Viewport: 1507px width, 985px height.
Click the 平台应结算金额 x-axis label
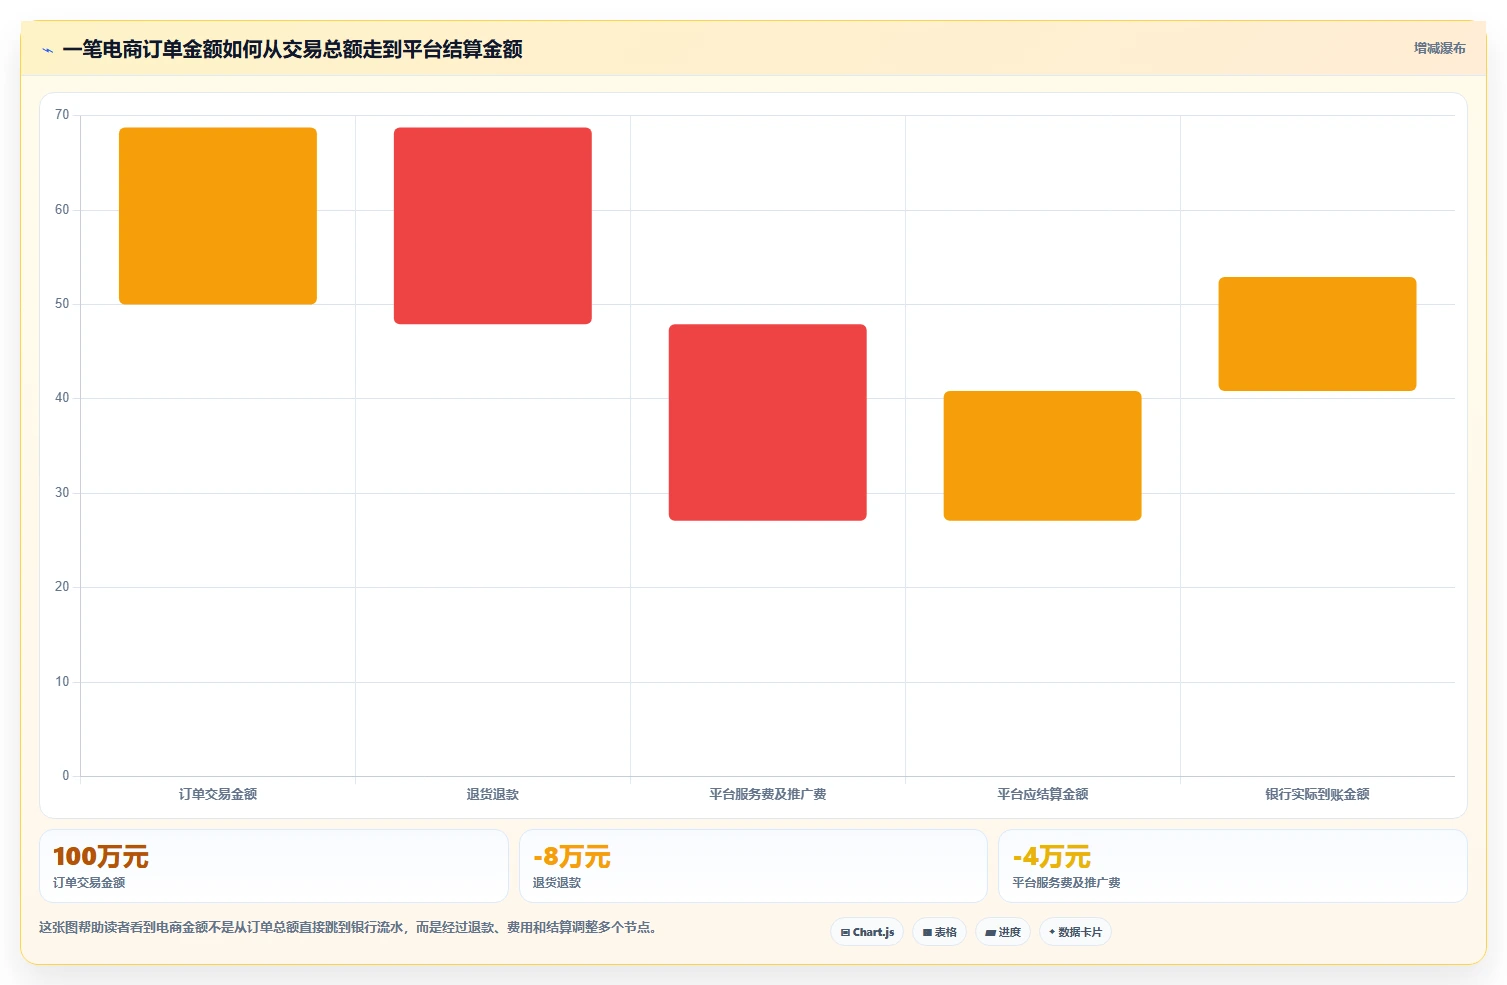click(x=1042, y=794)
